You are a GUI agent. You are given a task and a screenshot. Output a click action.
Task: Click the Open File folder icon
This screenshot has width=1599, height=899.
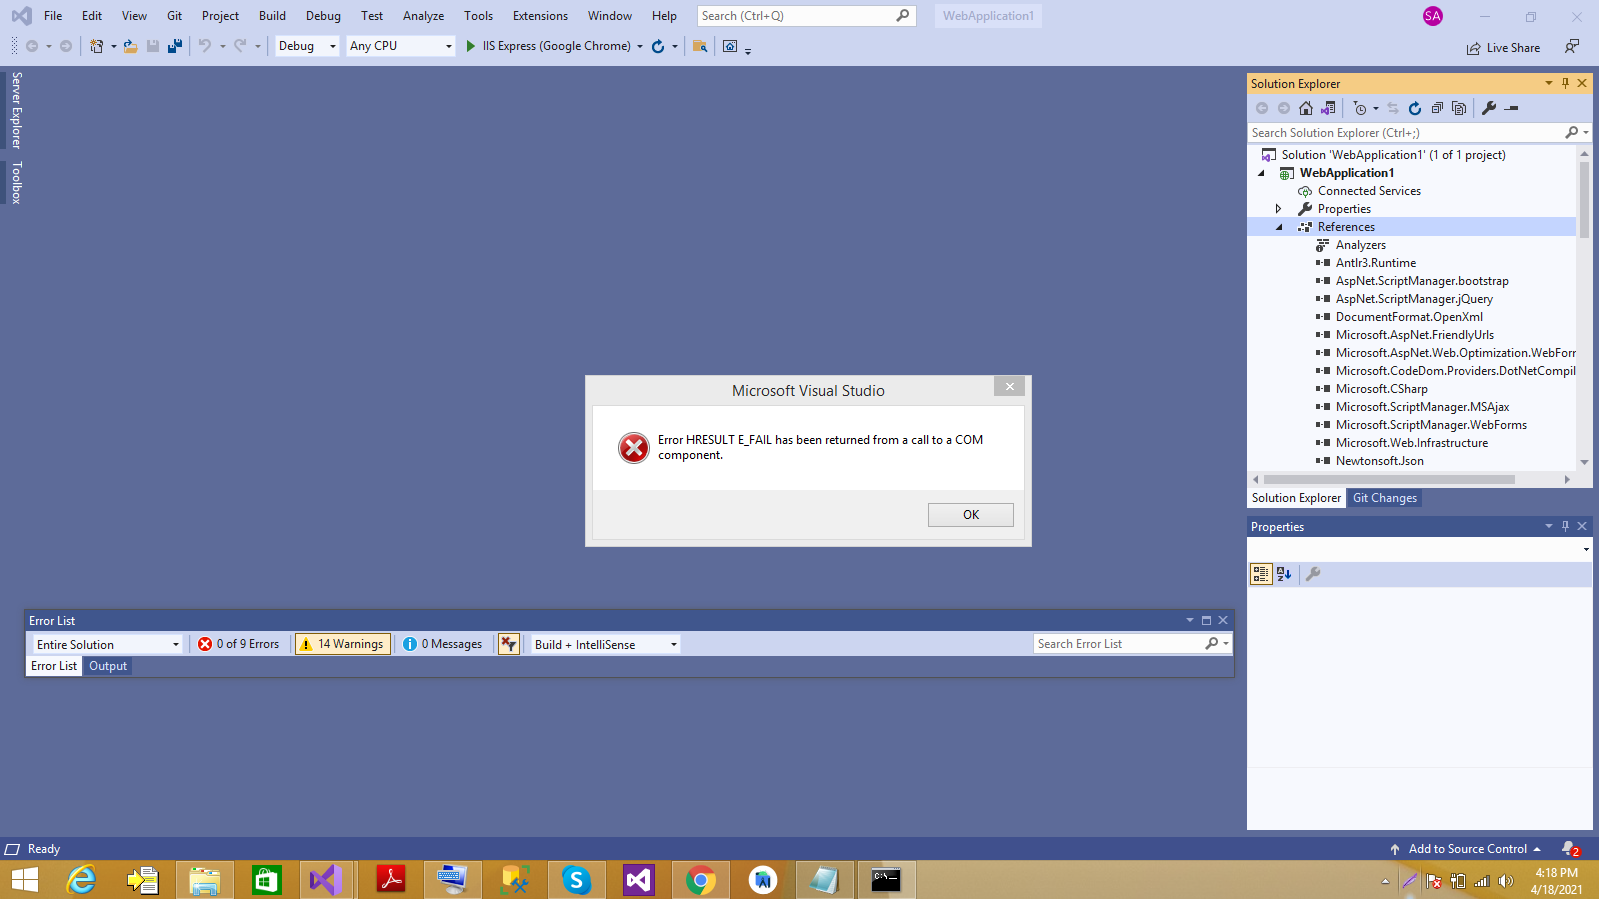coord(130,46)
